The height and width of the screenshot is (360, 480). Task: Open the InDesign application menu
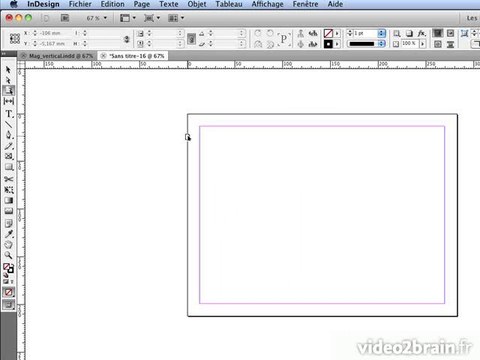[43, 4]
